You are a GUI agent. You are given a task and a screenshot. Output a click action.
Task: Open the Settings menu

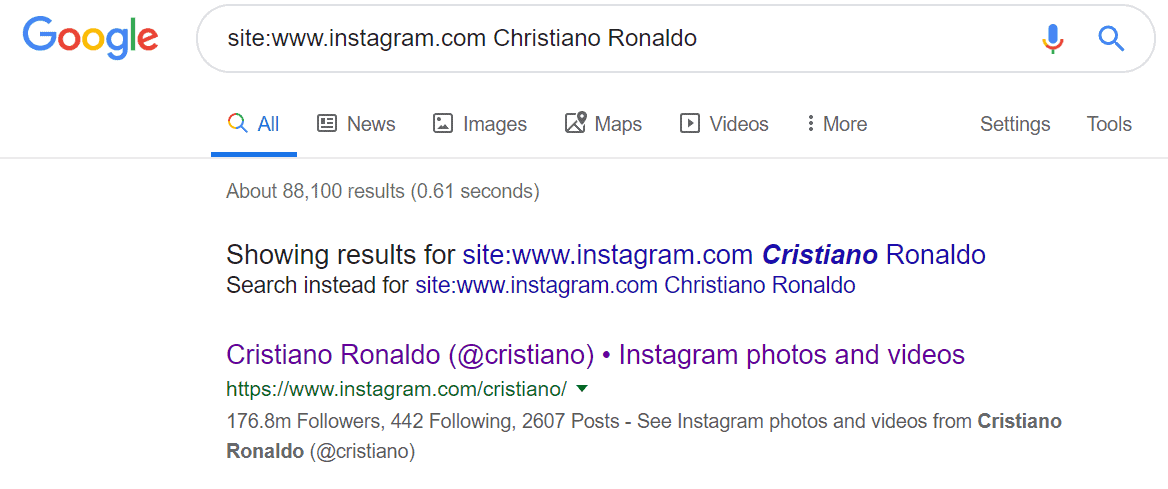tap(1015, 124)
